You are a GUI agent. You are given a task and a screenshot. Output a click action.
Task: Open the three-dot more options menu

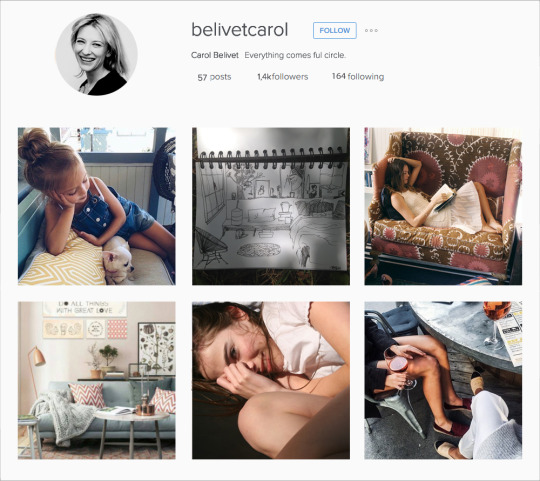coord(371,30)
